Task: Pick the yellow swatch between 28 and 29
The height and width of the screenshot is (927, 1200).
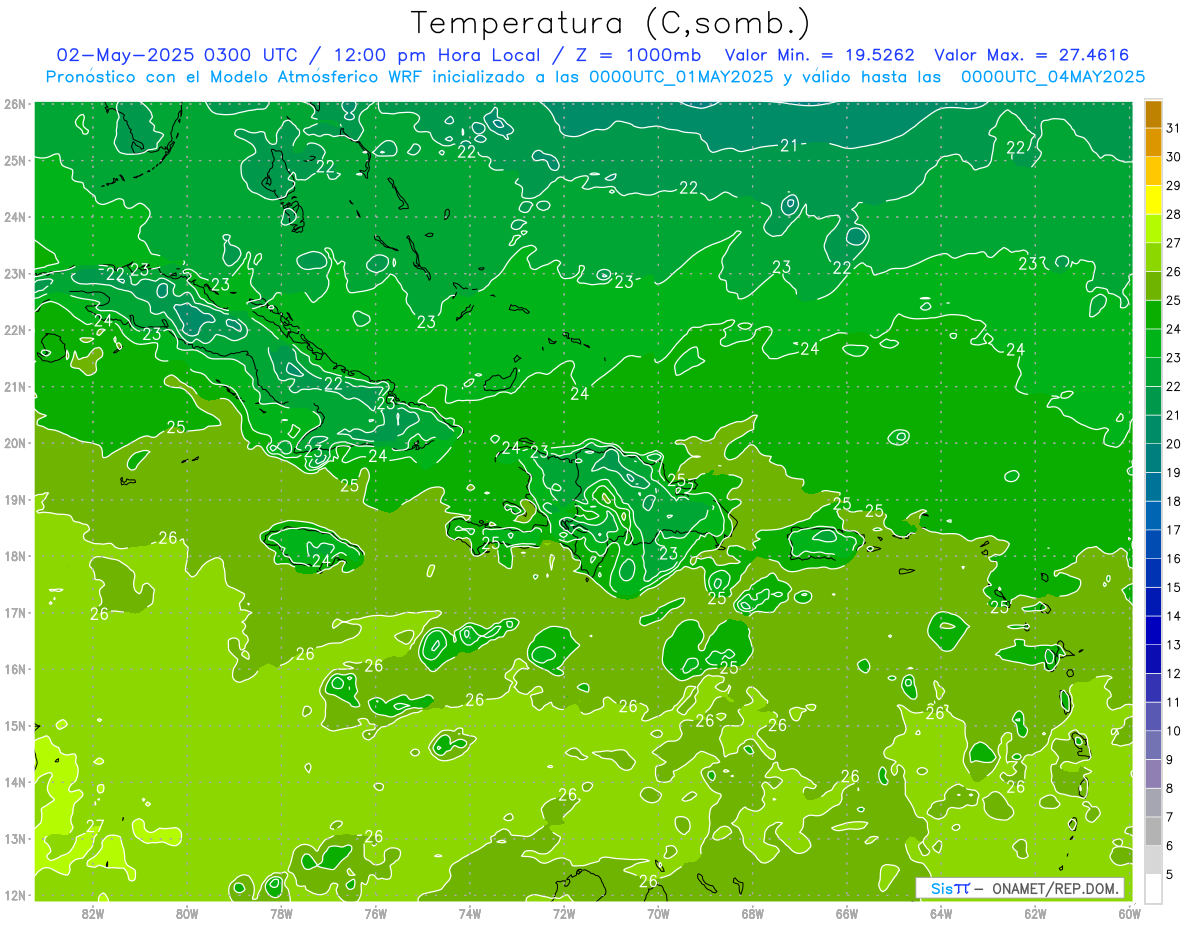Action: (x=1153, y=200)
